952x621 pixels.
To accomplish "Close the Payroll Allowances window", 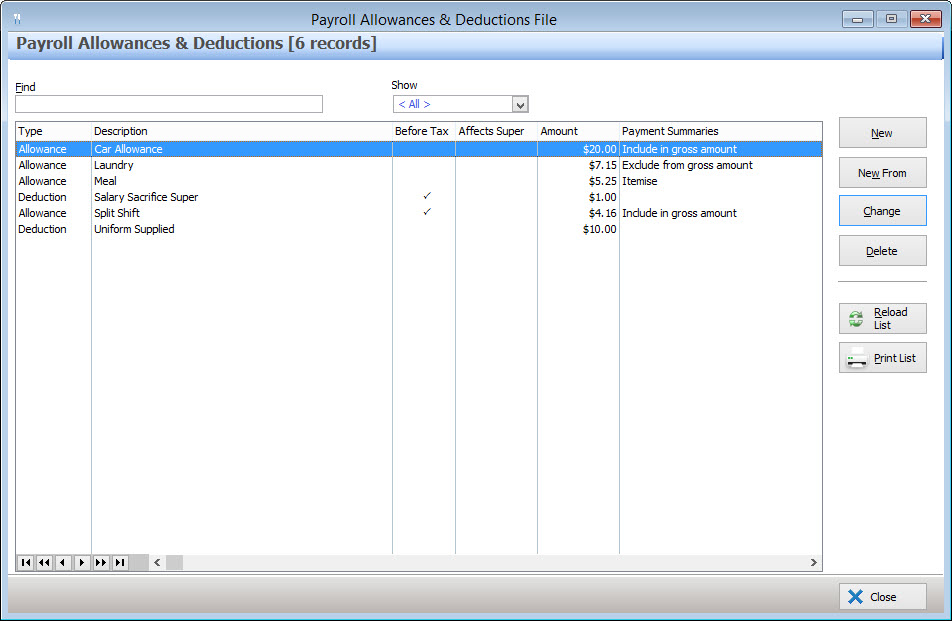I will (882, 596).
